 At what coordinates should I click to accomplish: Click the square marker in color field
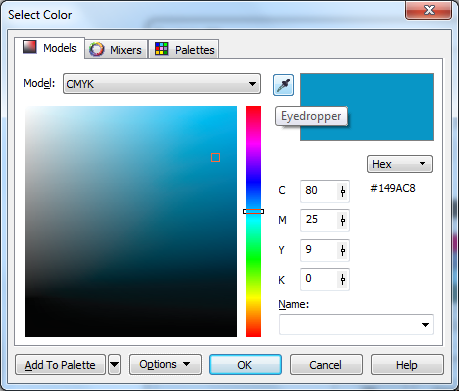tap(215, 157)
